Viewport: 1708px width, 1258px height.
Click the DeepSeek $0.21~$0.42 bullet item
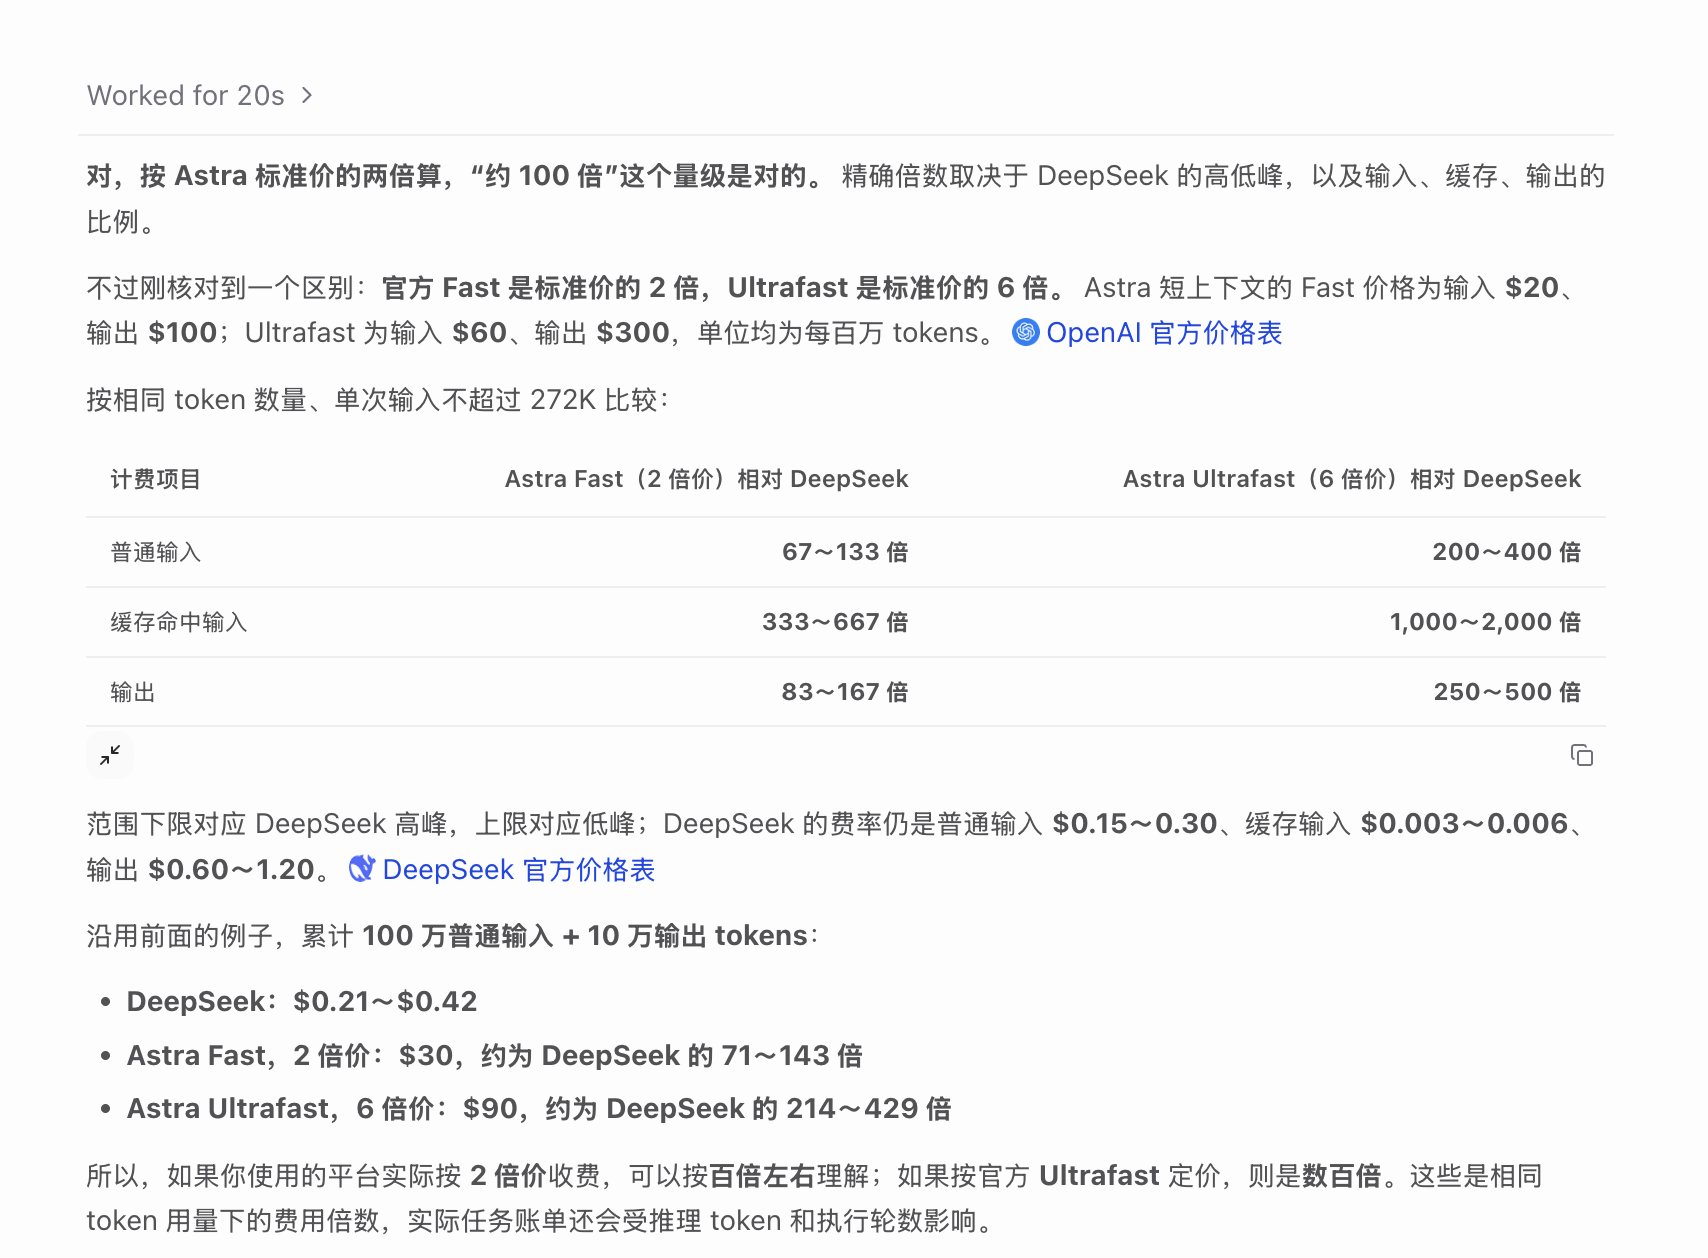coord(302,1001)
